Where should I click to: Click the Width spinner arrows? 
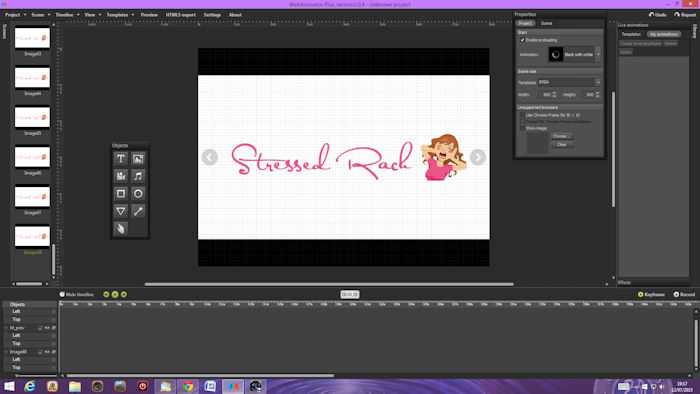(x=554, y=95)
